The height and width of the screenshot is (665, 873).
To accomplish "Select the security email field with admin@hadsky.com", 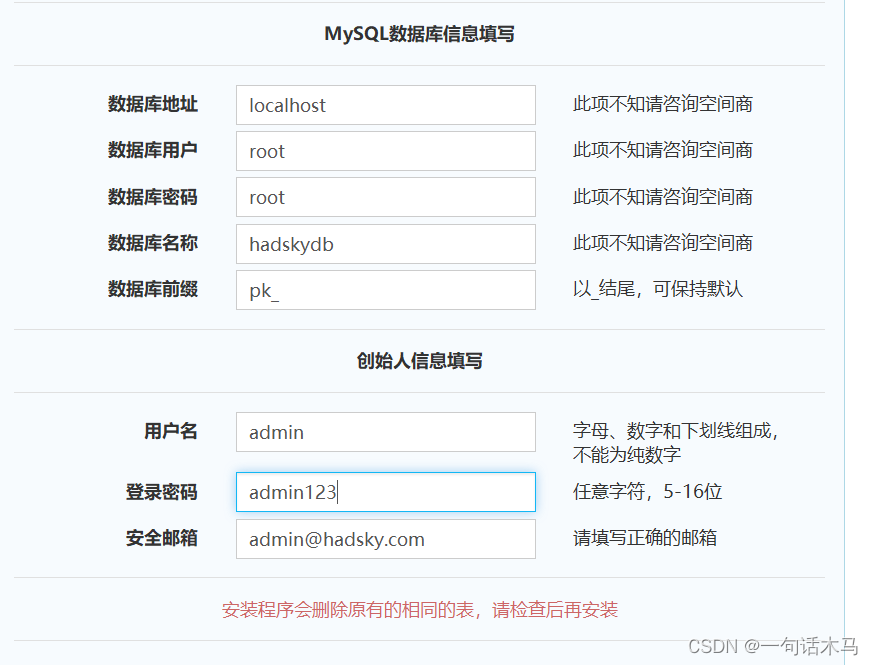I will click(x=385, y=539).
